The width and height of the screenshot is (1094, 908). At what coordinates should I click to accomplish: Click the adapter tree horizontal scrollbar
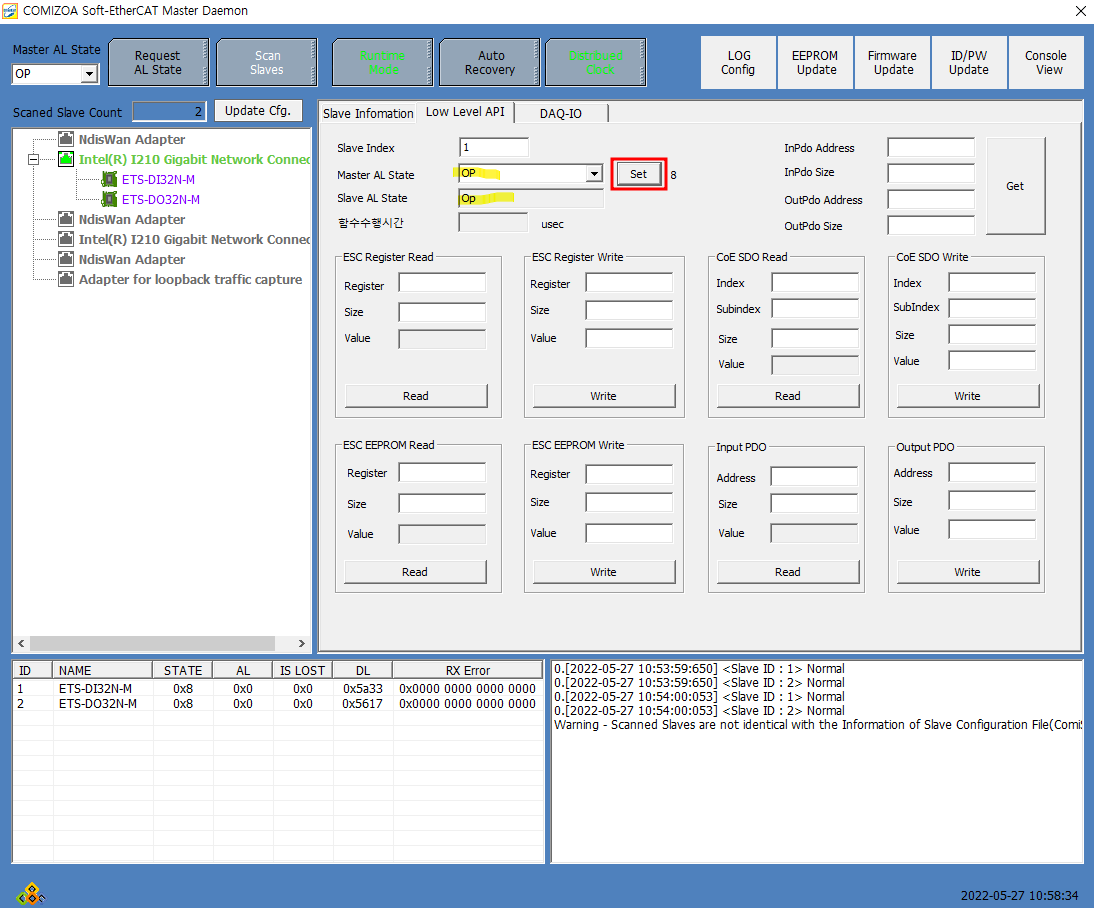[x=150, y=644]
